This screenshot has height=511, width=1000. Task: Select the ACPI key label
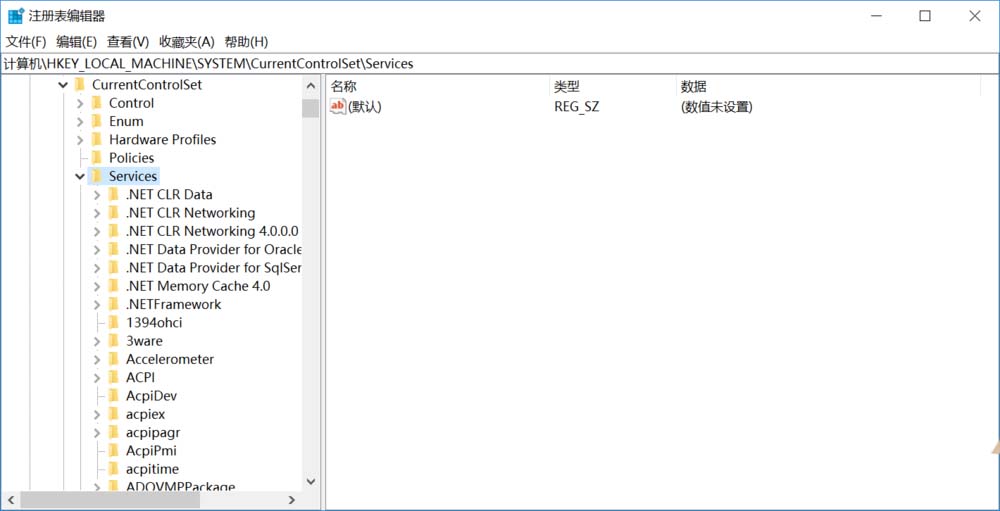point(140,378)
